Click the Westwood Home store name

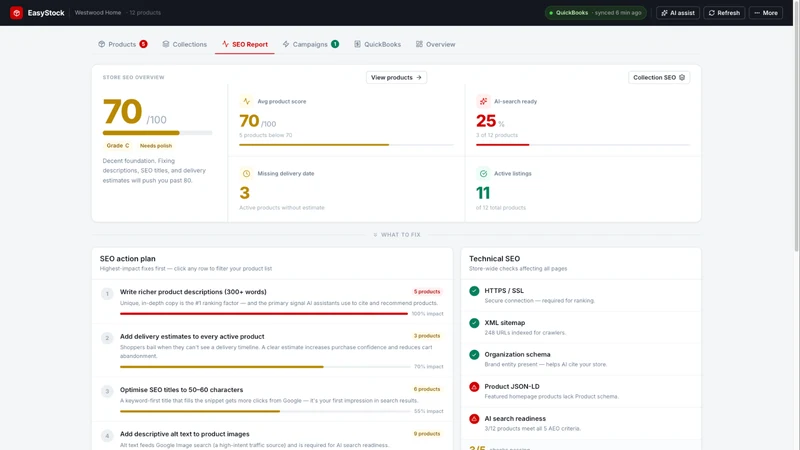coord(97,13)
